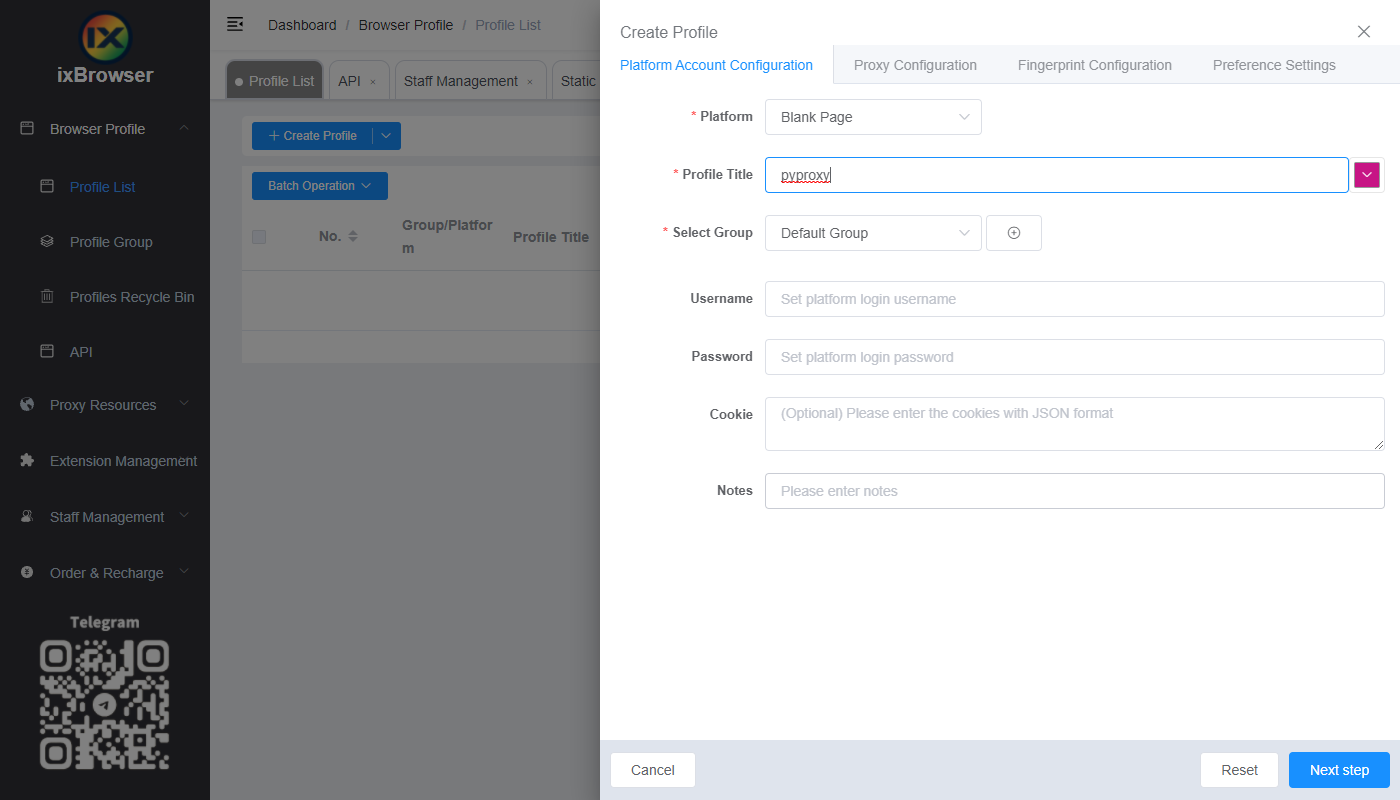
Task: Click the Reset button
Action: [x=1239, y=770]
